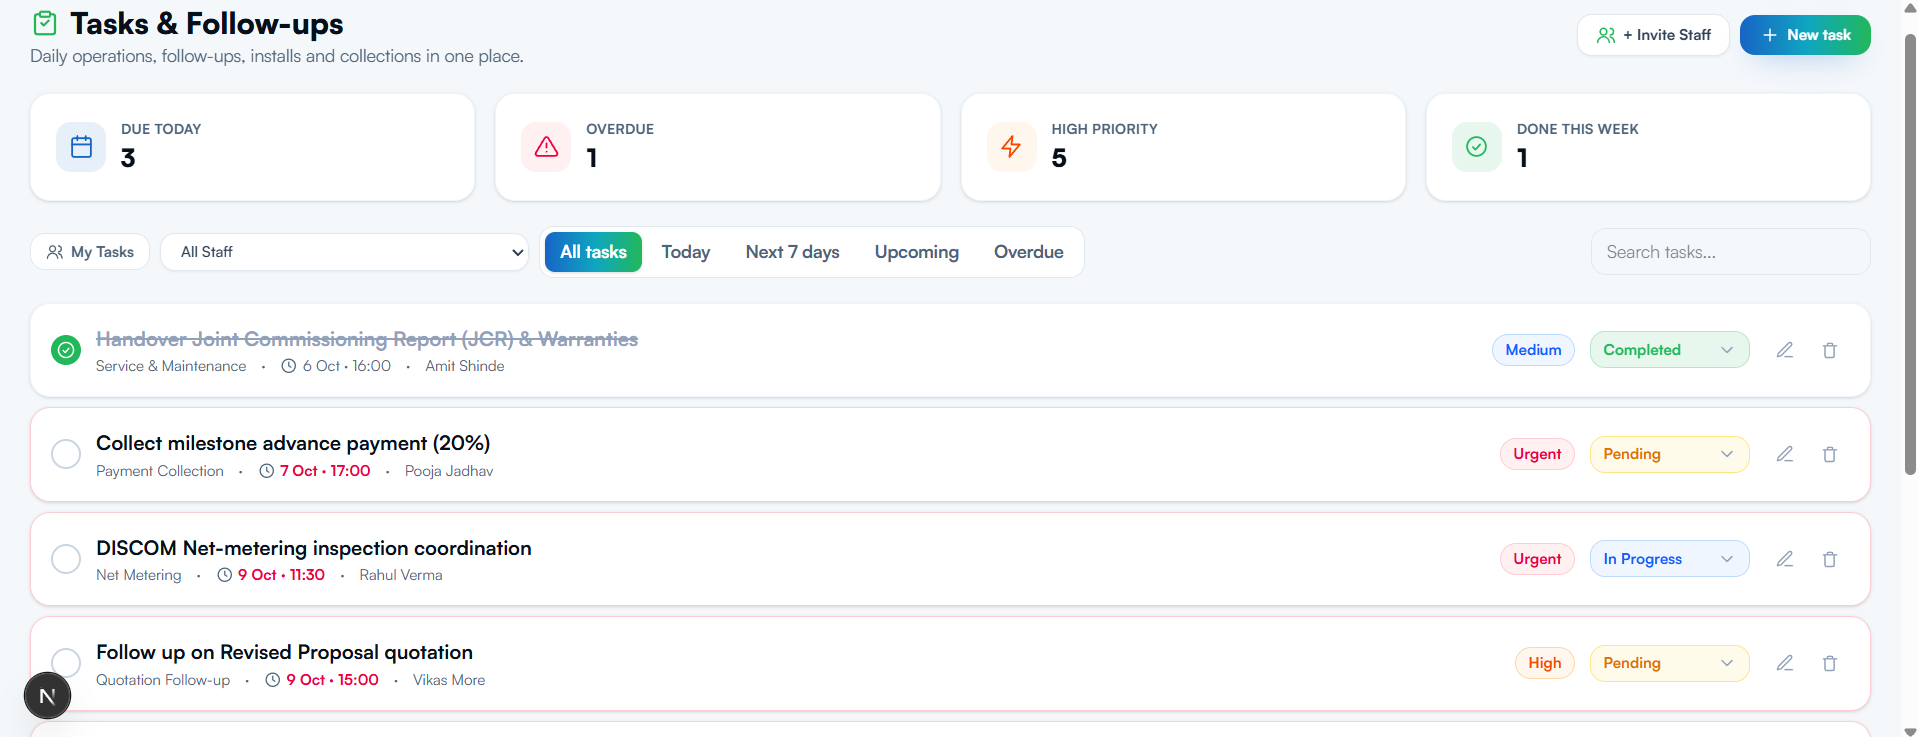Click the Done This Week checkmark icon

point(1476,147)
